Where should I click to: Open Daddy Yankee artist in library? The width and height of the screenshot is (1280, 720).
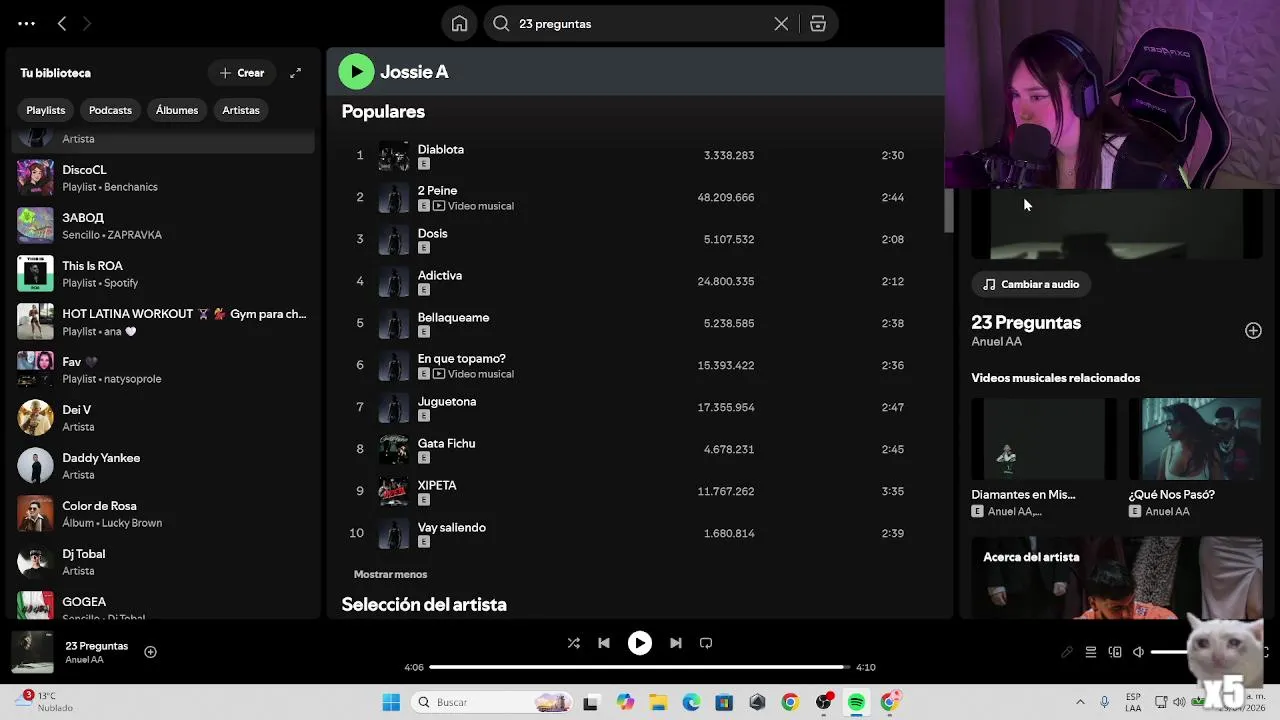click(x=165, y=466)
